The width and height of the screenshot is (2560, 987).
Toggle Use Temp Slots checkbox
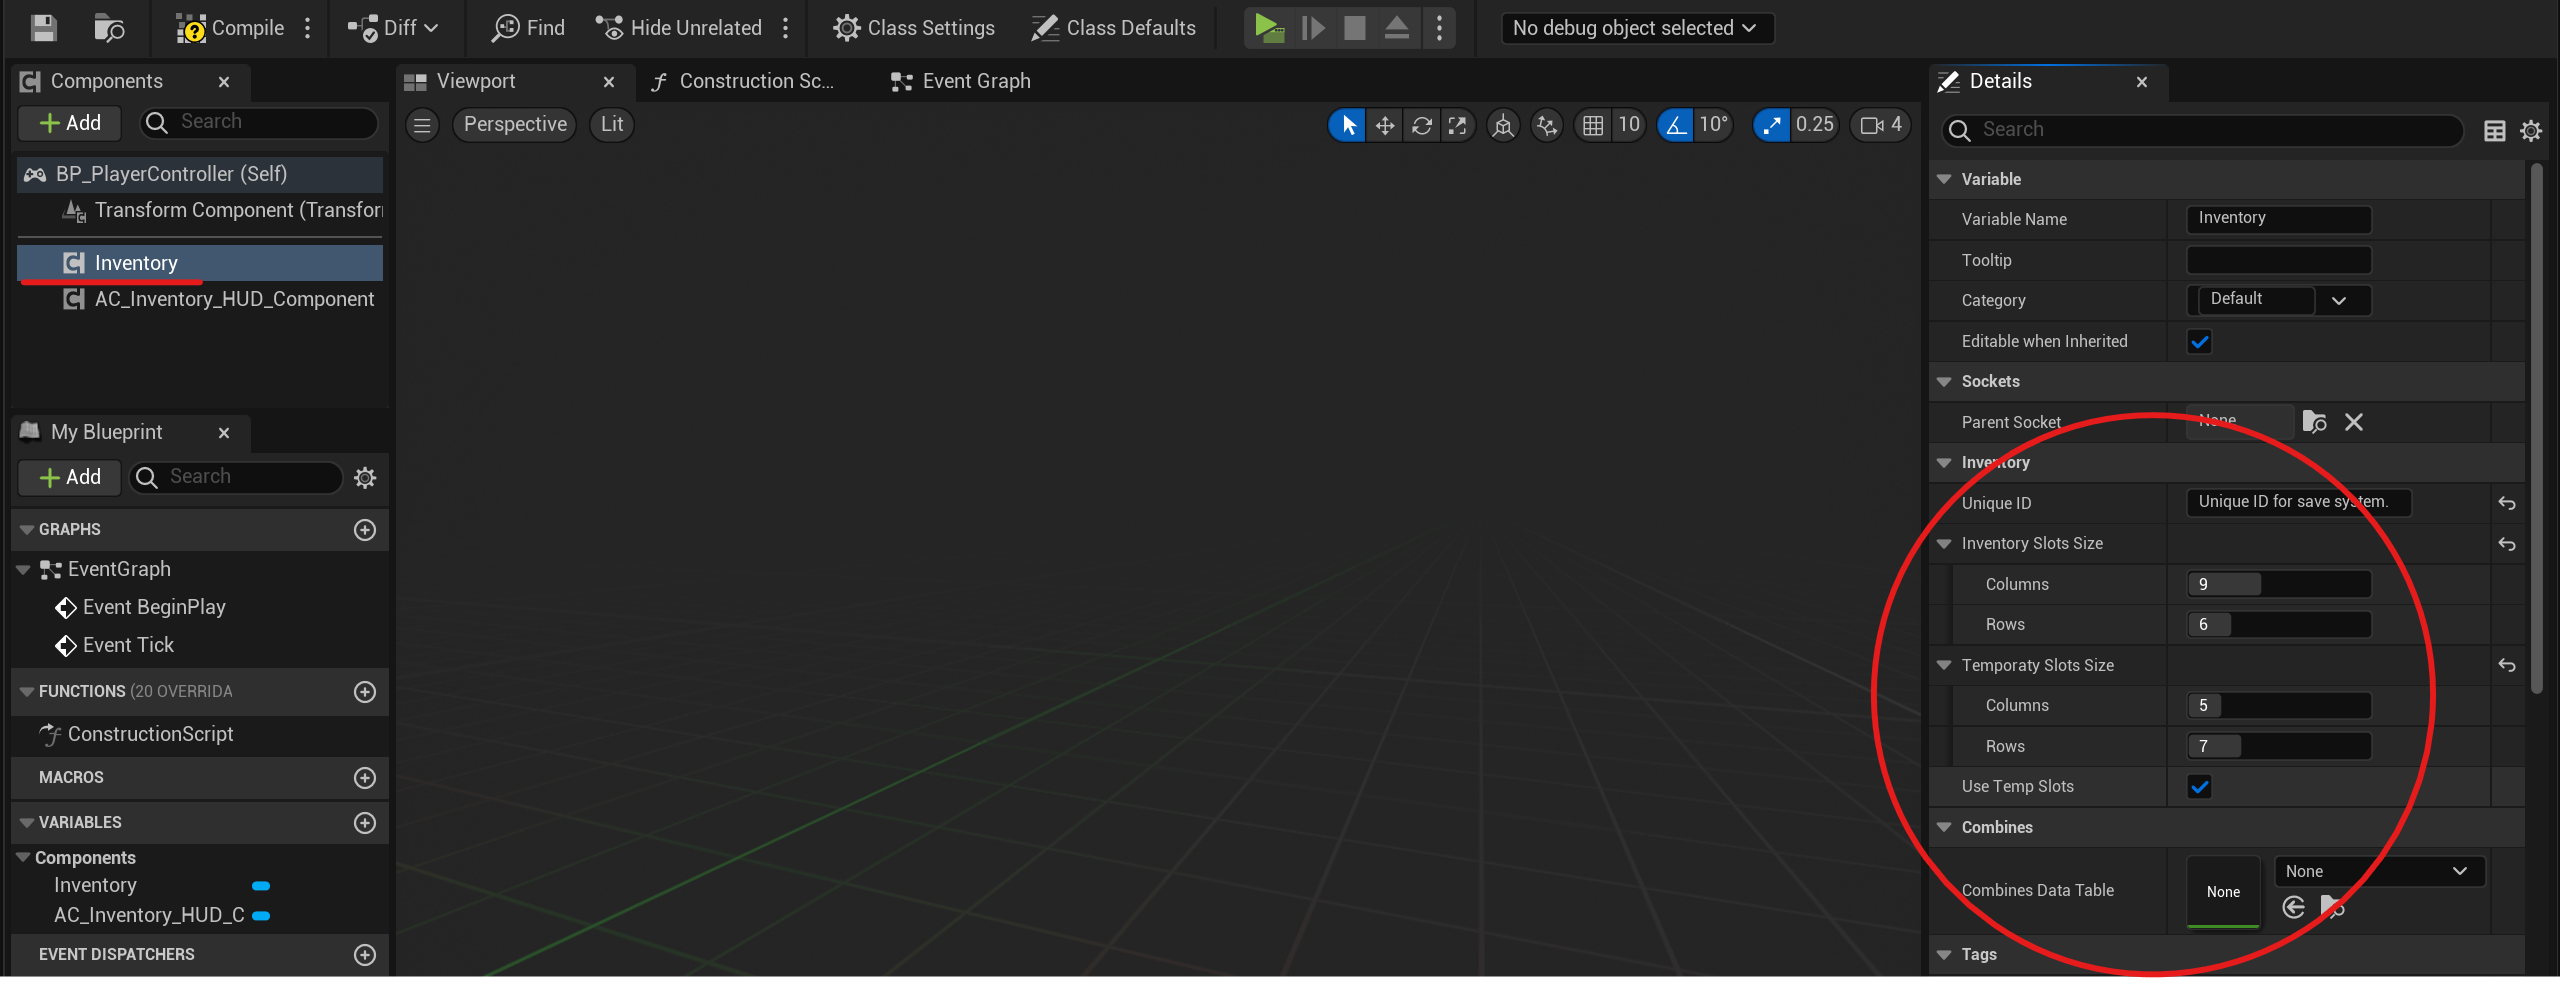point(2200,787)
